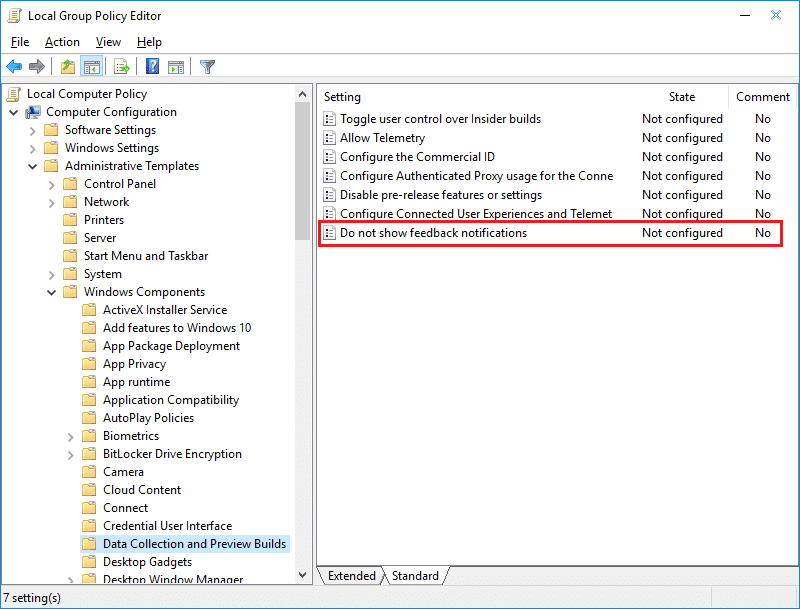This screenshot has width=800, height=609.
Task: Select the Application Compatibility folder
Action: coord(171,400)
